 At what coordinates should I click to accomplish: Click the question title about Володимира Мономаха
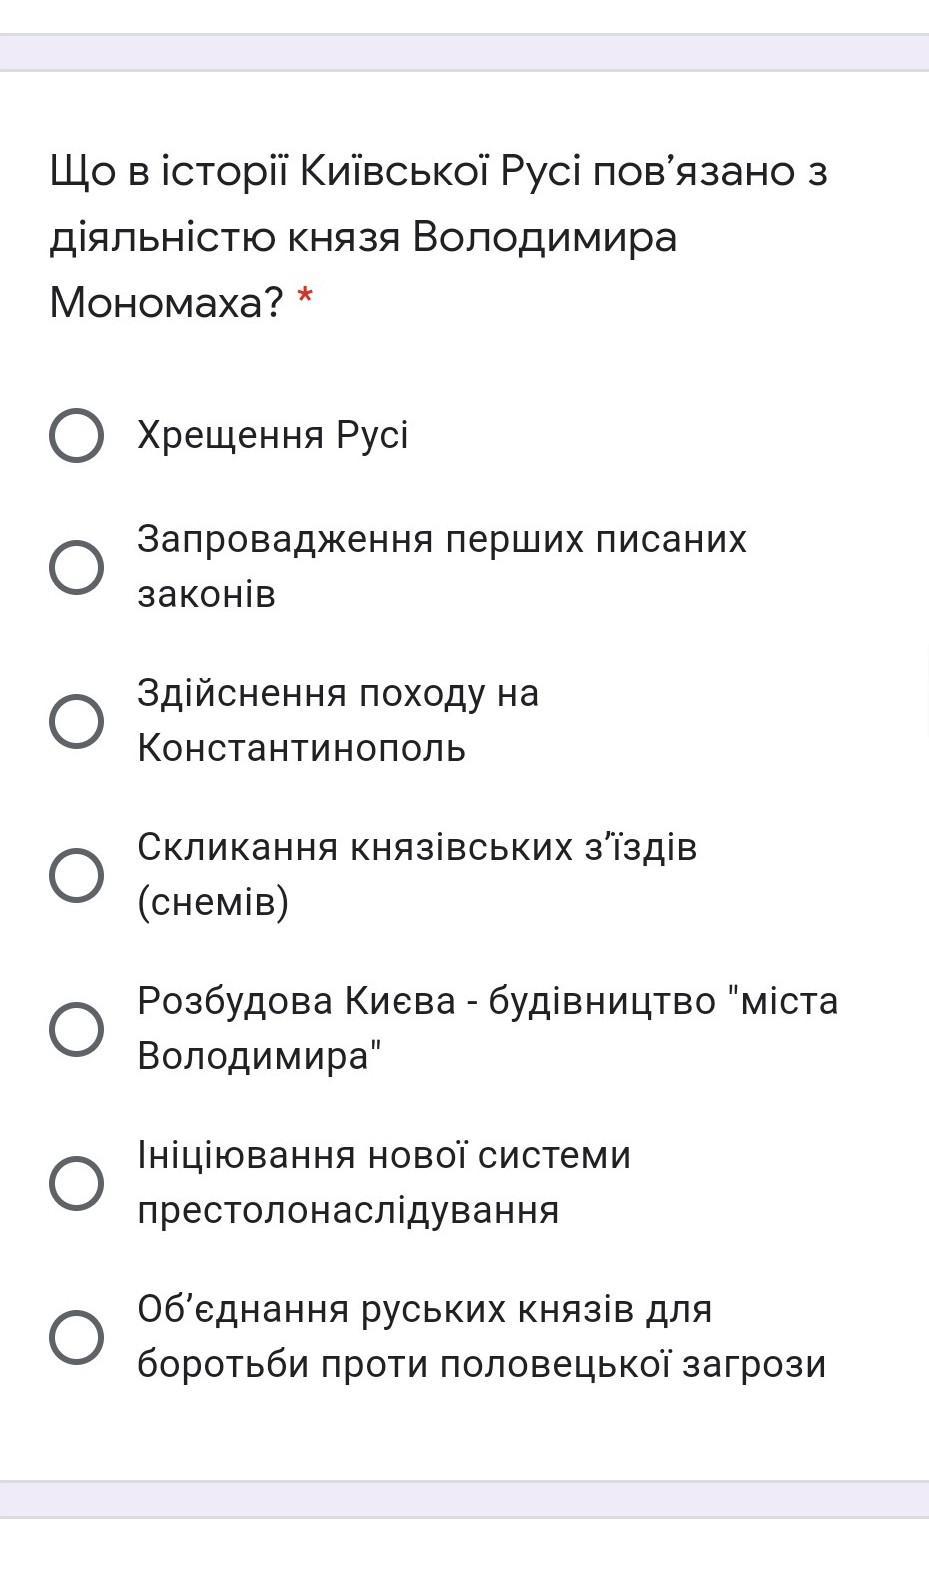(x=438, y=236)
